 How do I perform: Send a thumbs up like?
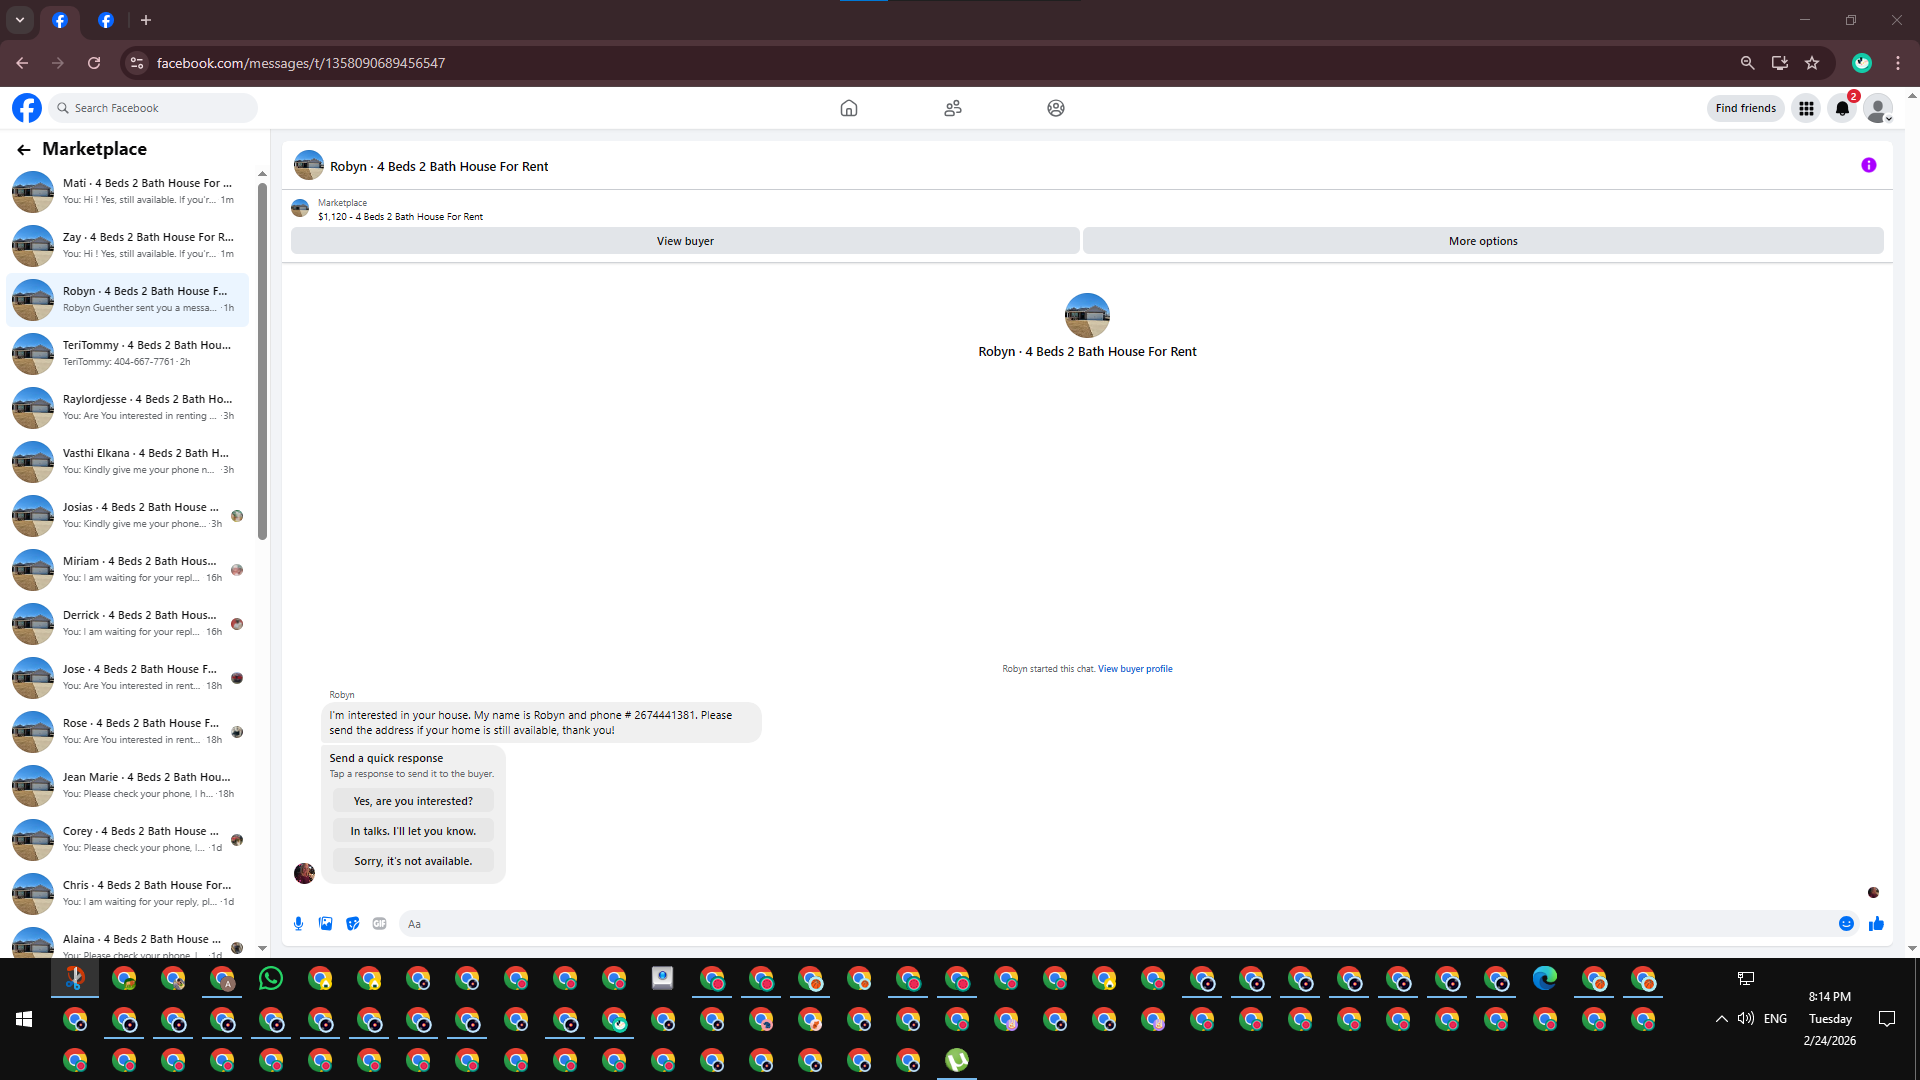(x=1876, y=924)
